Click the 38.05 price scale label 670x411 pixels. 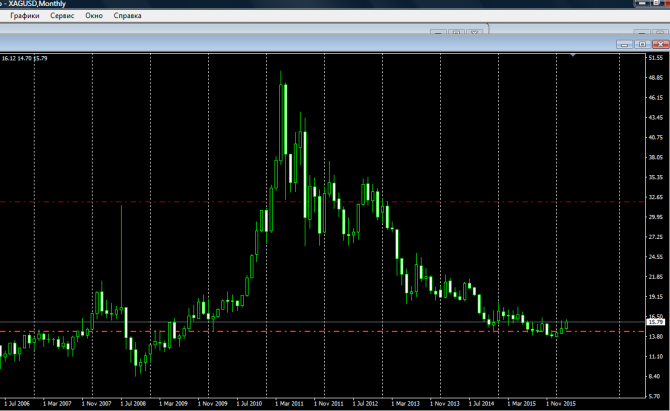click(655, 157)
